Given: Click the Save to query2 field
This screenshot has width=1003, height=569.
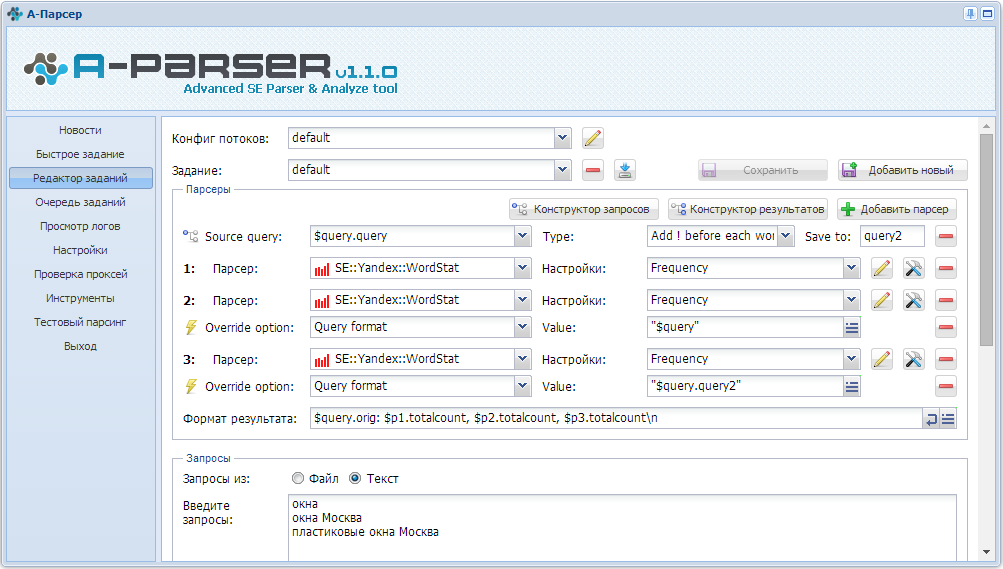Looking at the screenshot, I should (892, 237).
